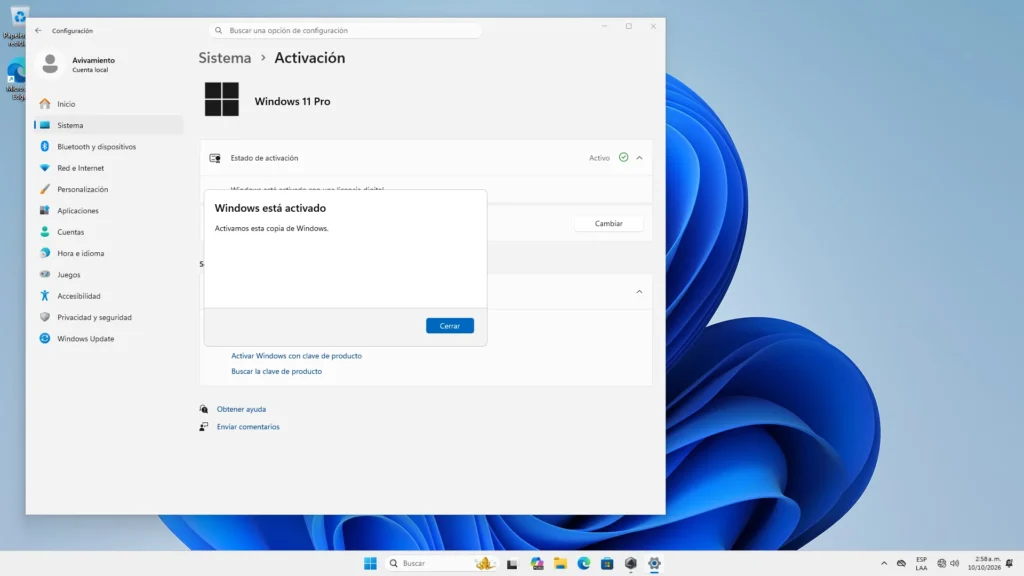1024x576 pixels.
Task: Collapse the Estado de activación section
Action: (x=639, y=157)
